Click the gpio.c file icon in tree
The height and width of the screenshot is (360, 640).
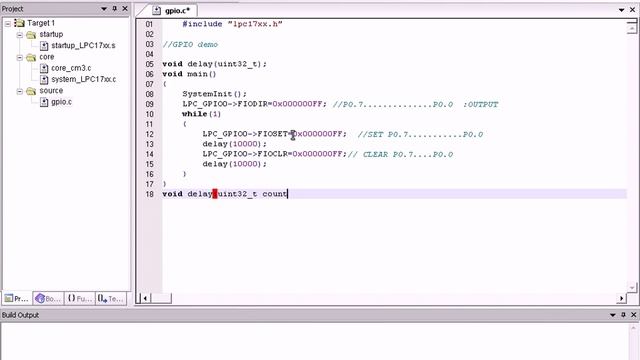coord(44,102)
